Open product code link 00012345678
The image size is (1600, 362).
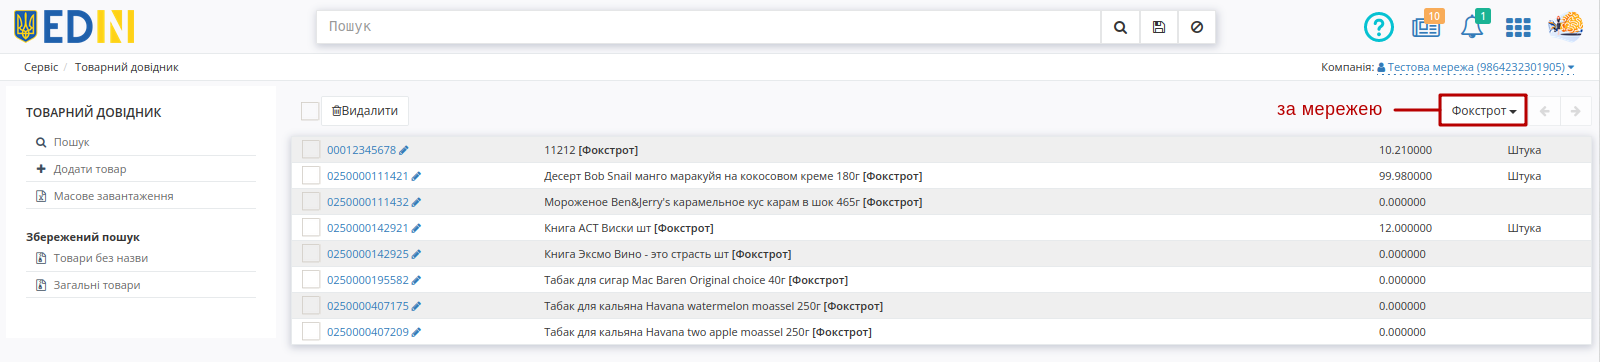pos(361,151)
